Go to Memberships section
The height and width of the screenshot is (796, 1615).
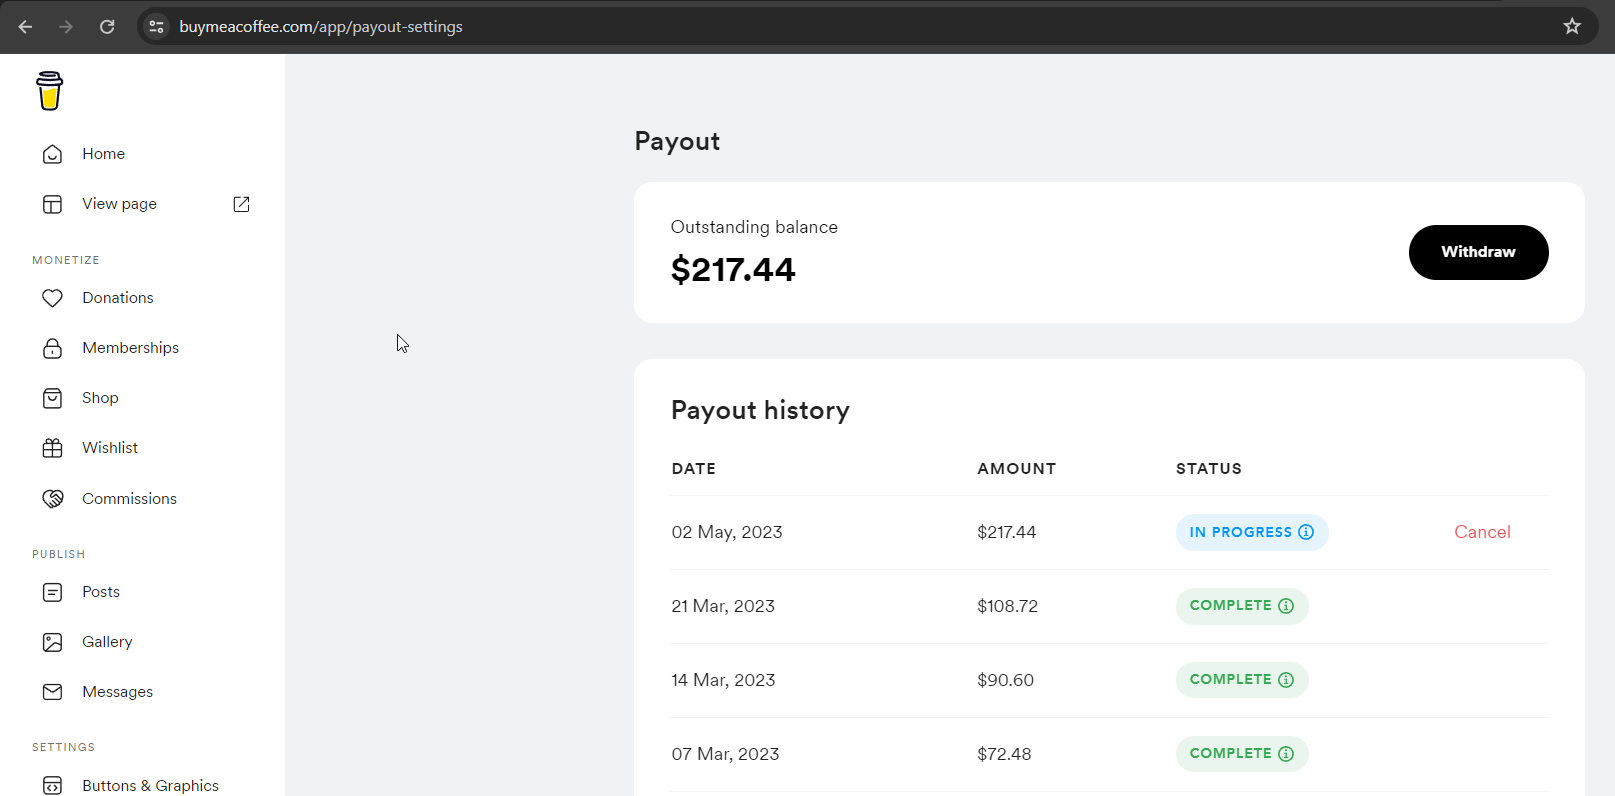coord(130,348)
